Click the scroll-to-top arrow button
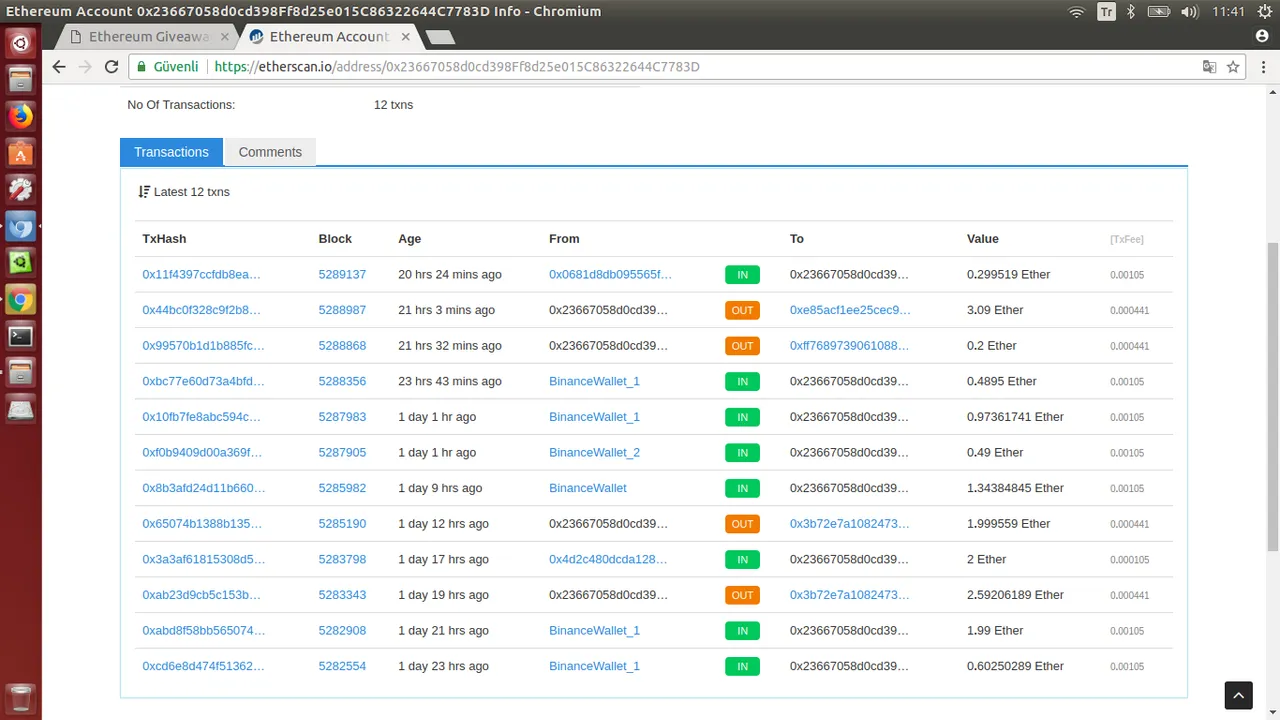Screen dimensions: 1280x720 1238,695
